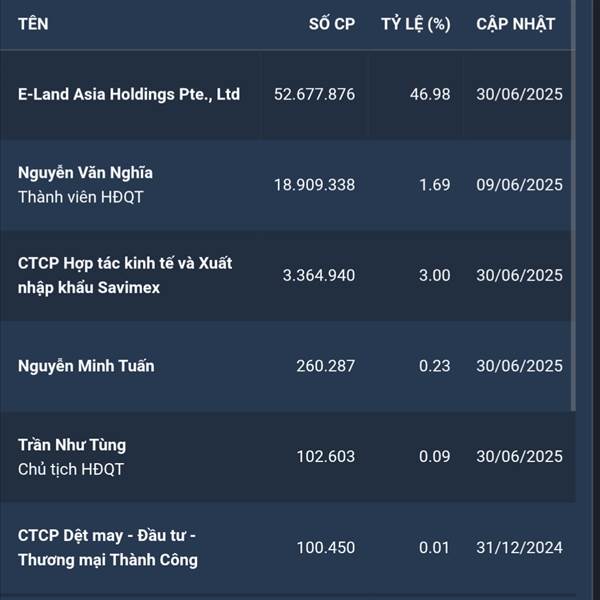
Task: Click the 09/06/2025 update date
Action: coord(519,185)
